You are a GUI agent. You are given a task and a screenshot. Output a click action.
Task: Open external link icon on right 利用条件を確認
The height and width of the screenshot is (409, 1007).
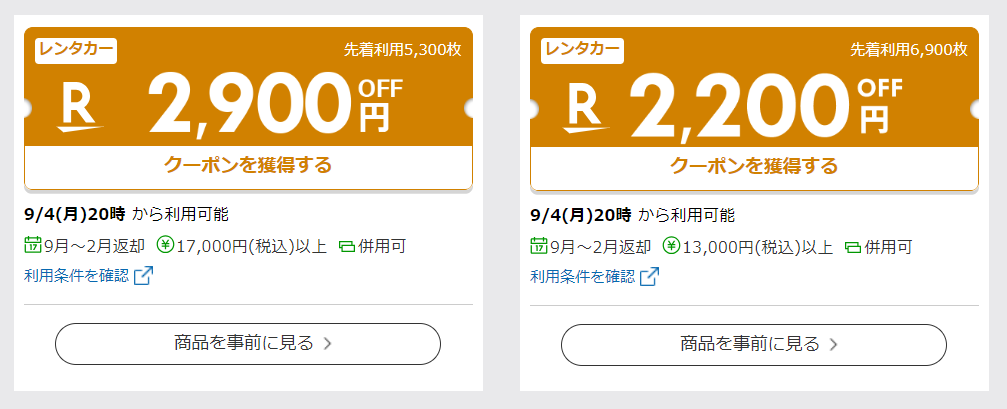tap(649, 277)
